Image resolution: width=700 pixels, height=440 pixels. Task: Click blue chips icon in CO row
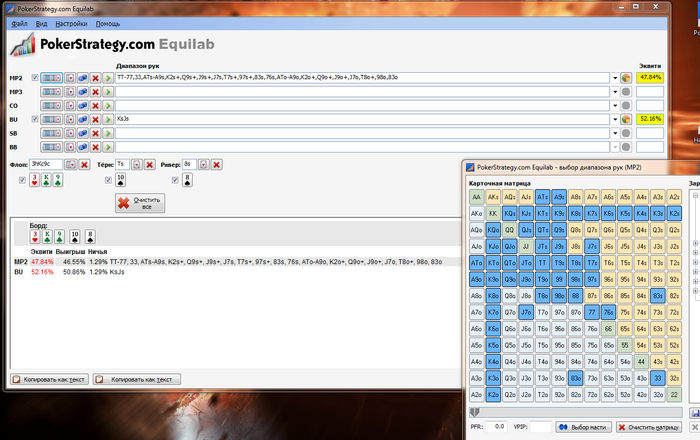click(83, 105)
